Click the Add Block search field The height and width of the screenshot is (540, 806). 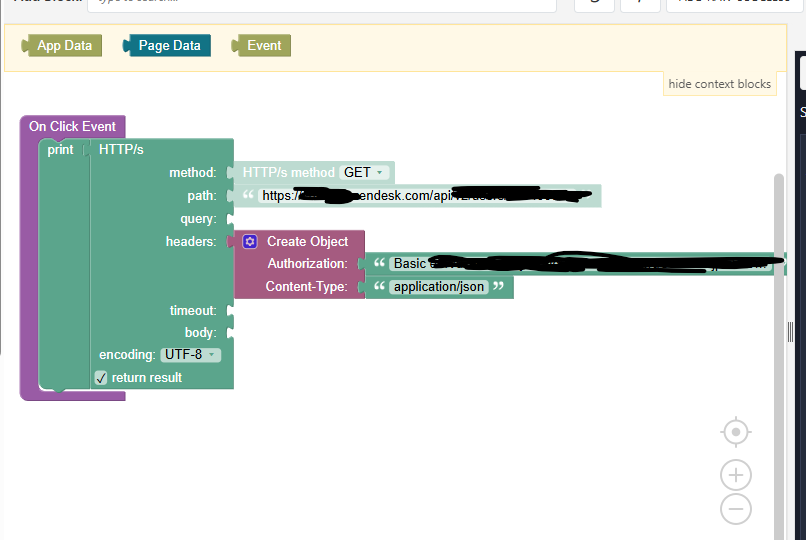[320, 1]
